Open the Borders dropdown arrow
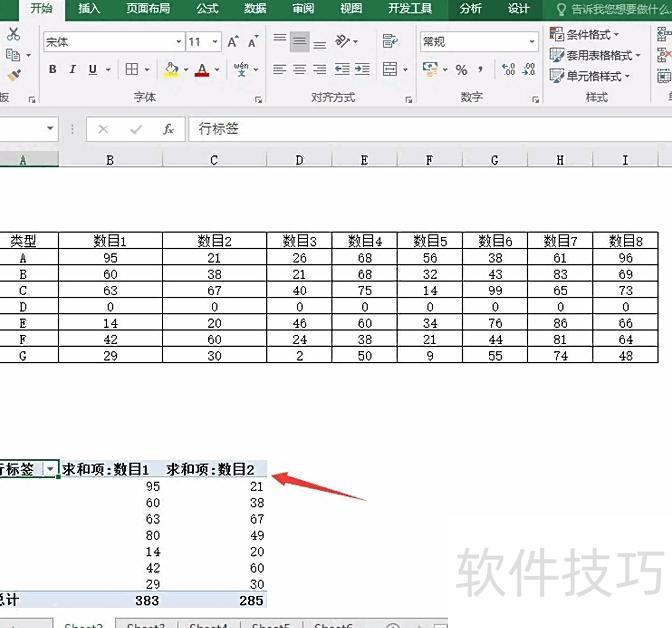This screenshot has width=672, height=628. pos(147,69)
